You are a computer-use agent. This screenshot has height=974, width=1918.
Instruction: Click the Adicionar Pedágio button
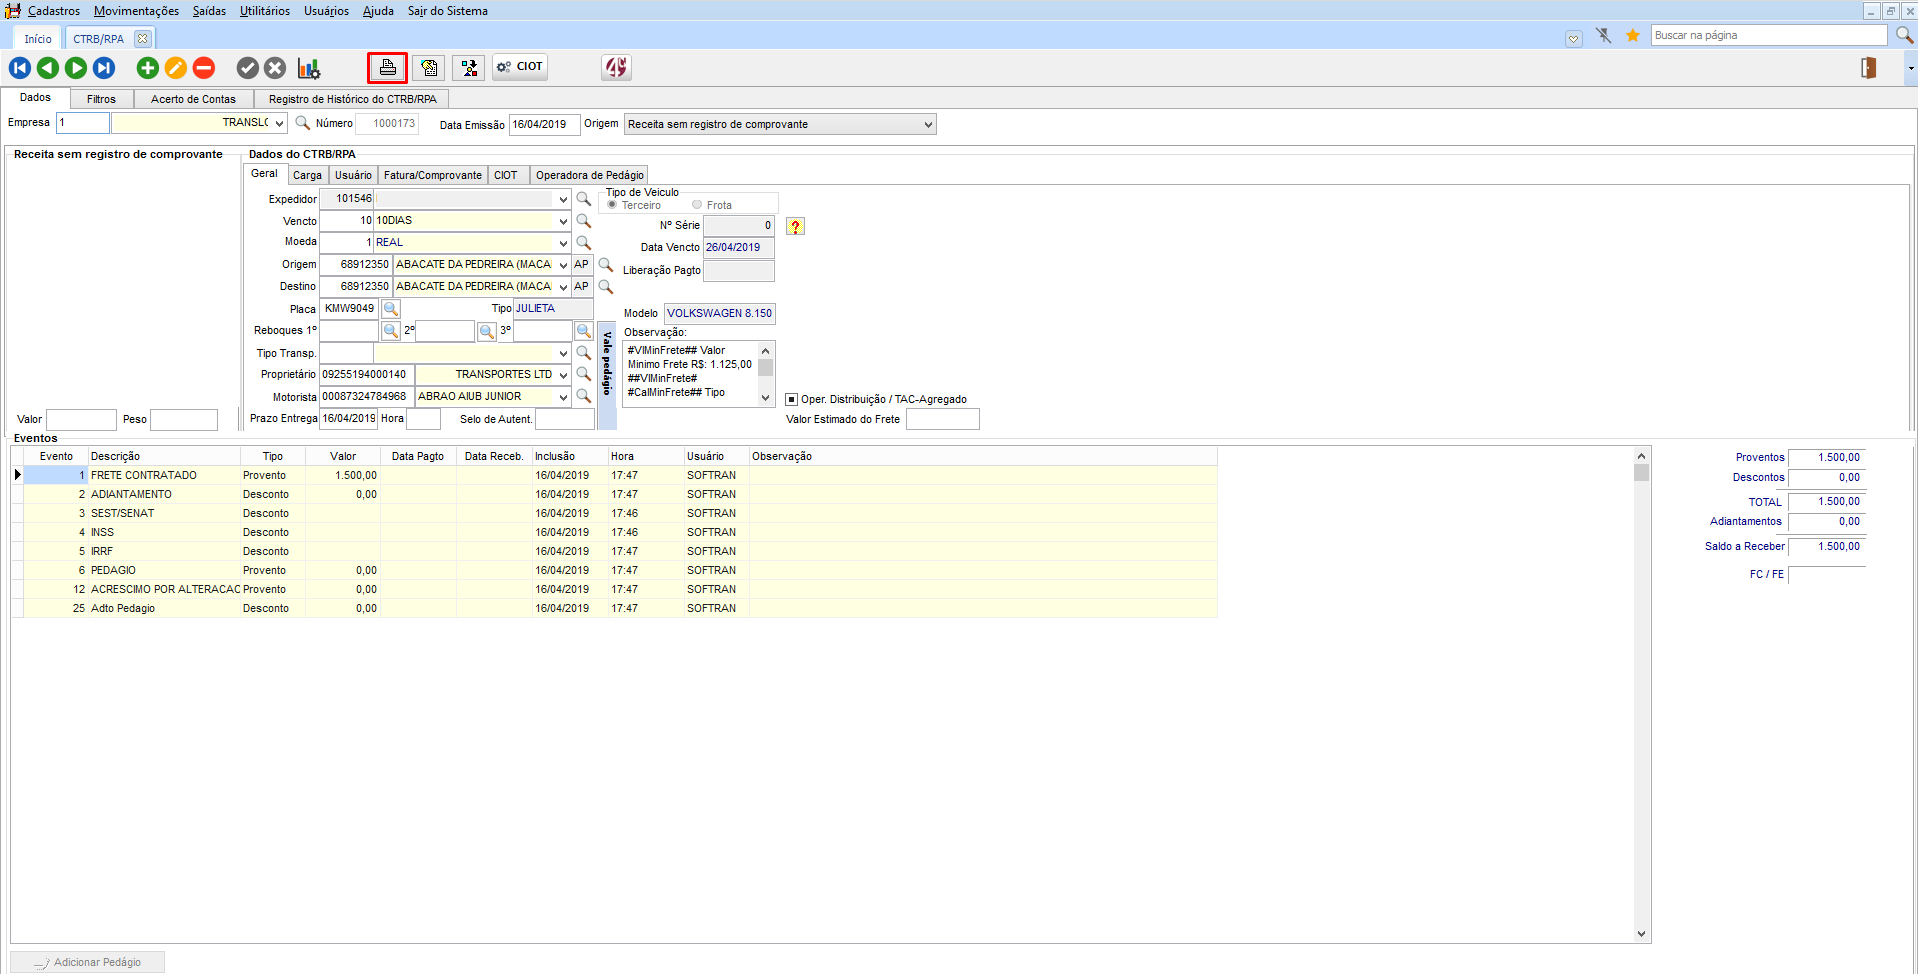[x=88, y=962]
